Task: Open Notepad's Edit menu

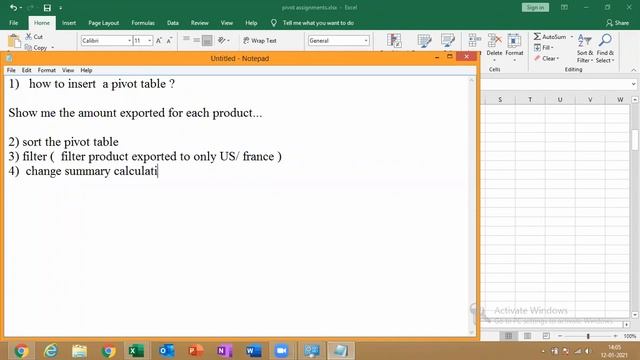Action: (x=27, y=70)
